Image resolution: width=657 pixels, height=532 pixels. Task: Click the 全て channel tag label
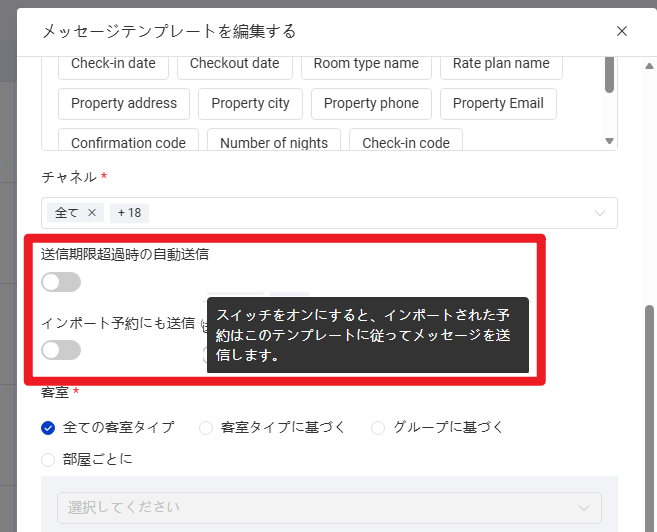67,213
